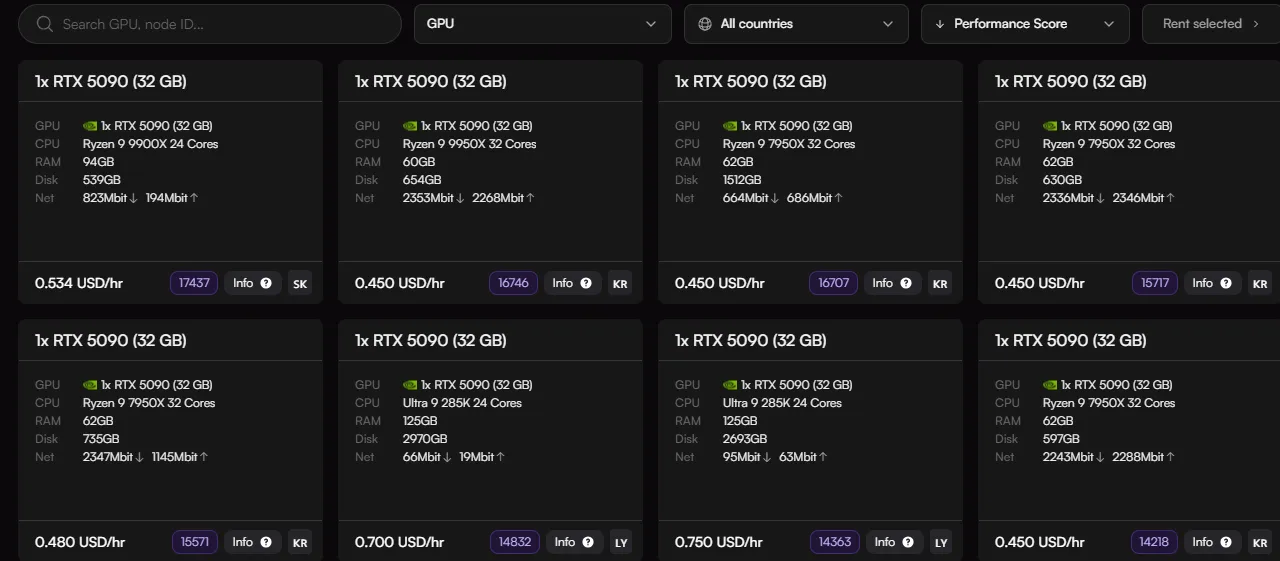Click the search magnifier icon
The image size is (1280, 561).
tap(44, 24)
